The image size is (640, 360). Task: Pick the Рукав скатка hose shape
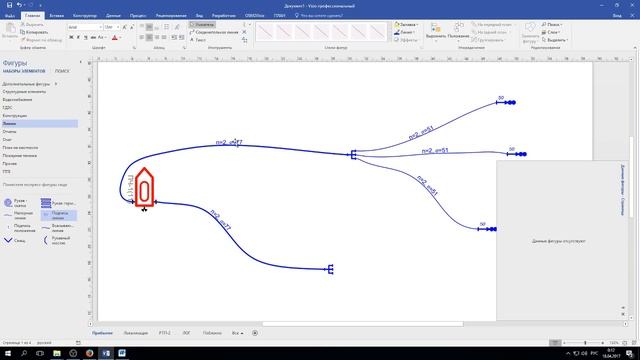point(16,203)
